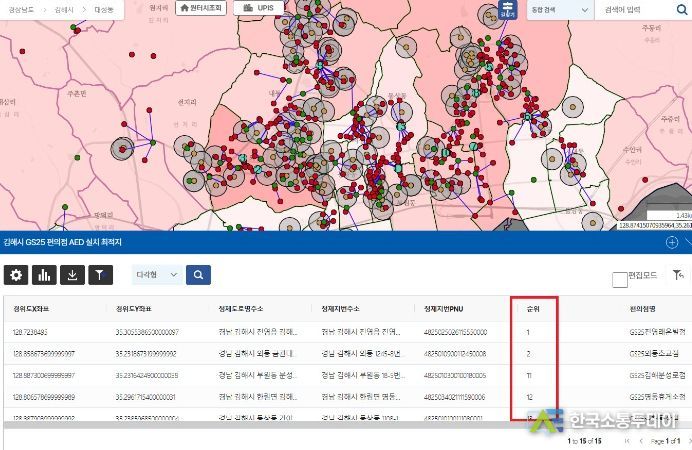Sort by 편의점명 column header
Image resolution: width=692 pixels, height=450 pixels.
coord(643,309)
